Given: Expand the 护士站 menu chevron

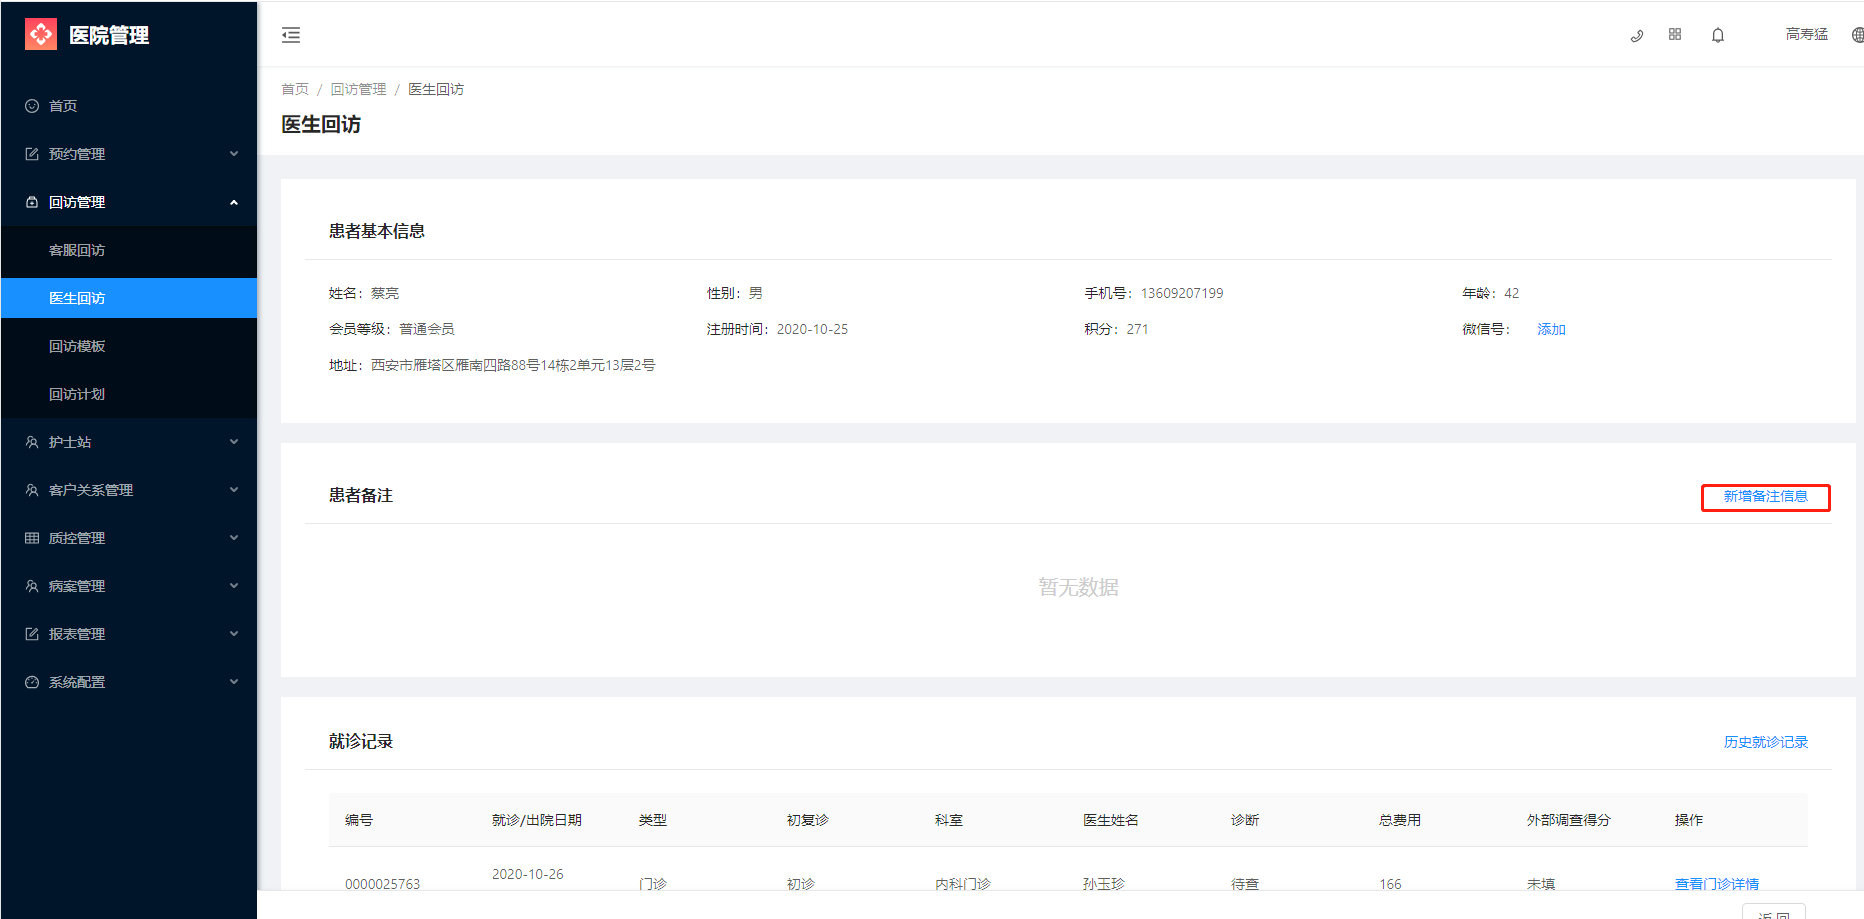Looking at the screenshot, I should click(234, 442).
